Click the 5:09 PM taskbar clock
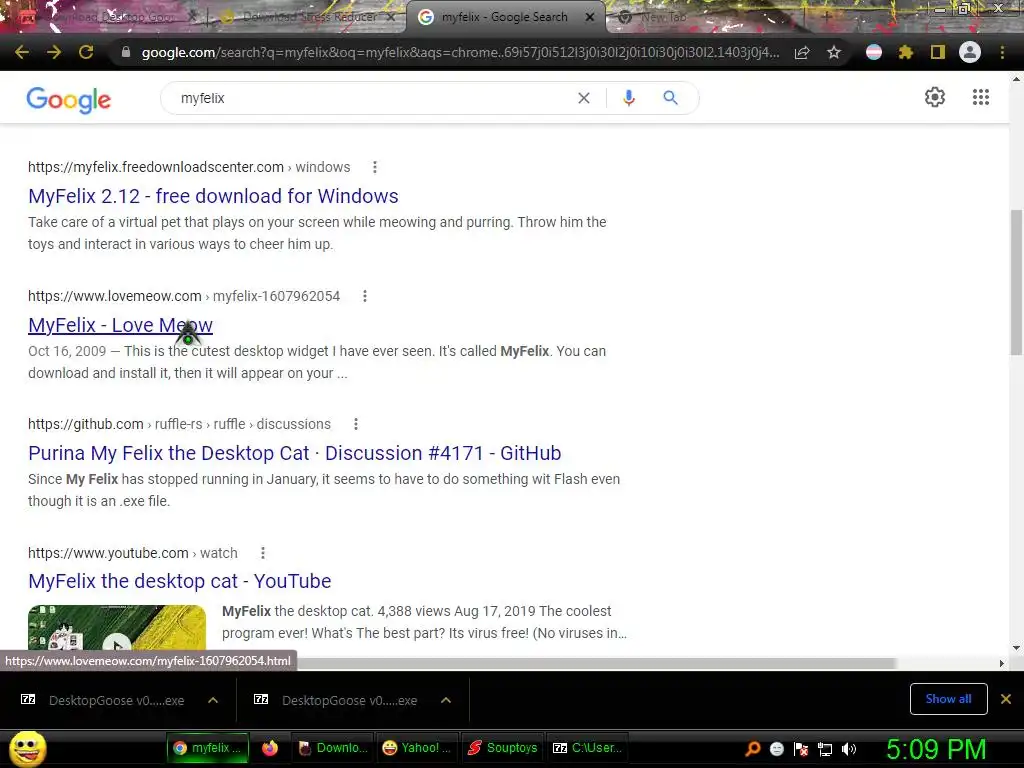Screen dimensions: 1024x768 click(x=936, y=749)
